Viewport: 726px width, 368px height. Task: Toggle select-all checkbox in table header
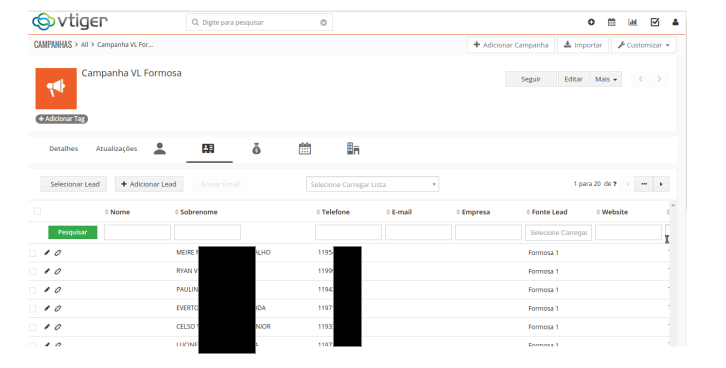pos(38,211)
